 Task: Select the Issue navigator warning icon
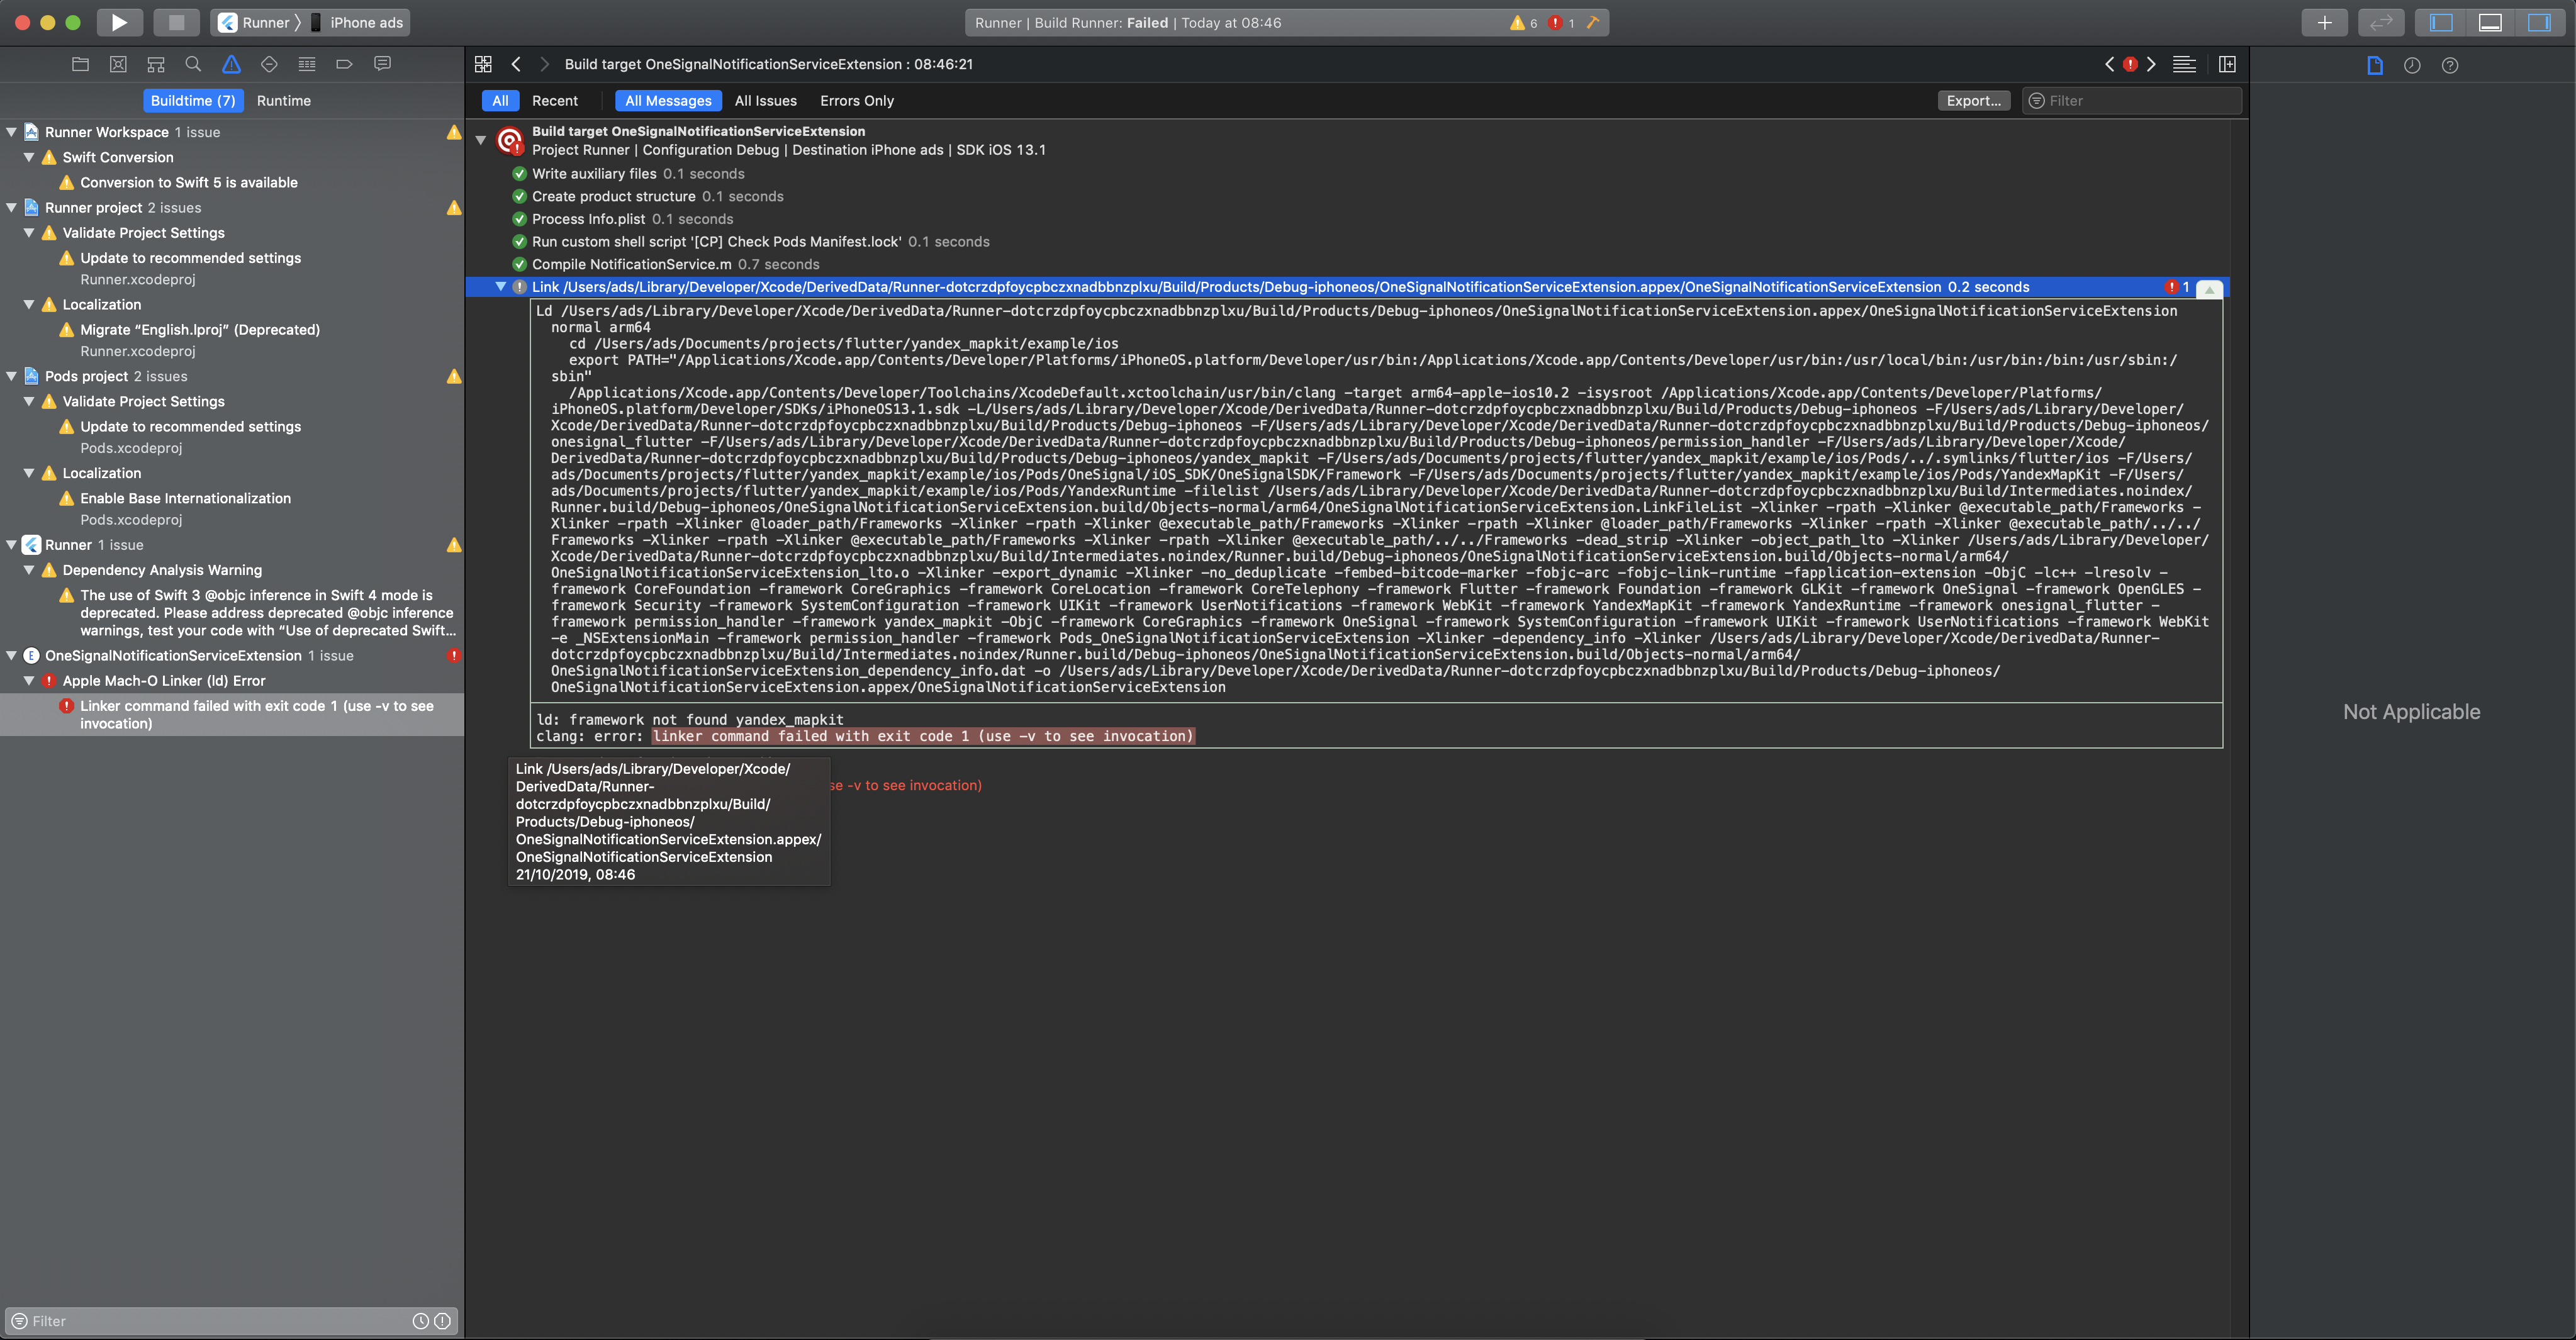click(231, 64)
